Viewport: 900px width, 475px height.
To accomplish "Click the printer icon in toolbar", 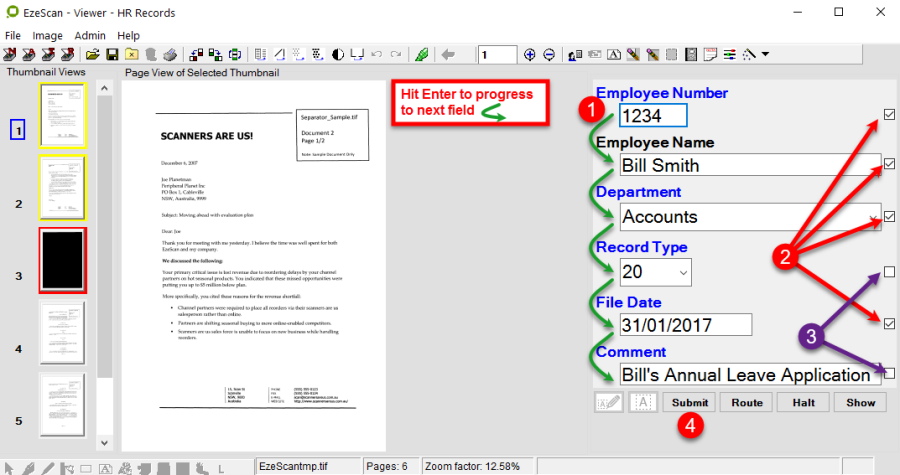I will click(x=170, y=54).
